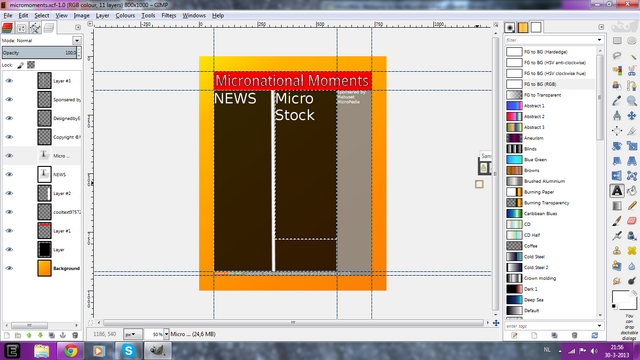Select the Measure compass tool
640x360 pixels.
(617, 116)
